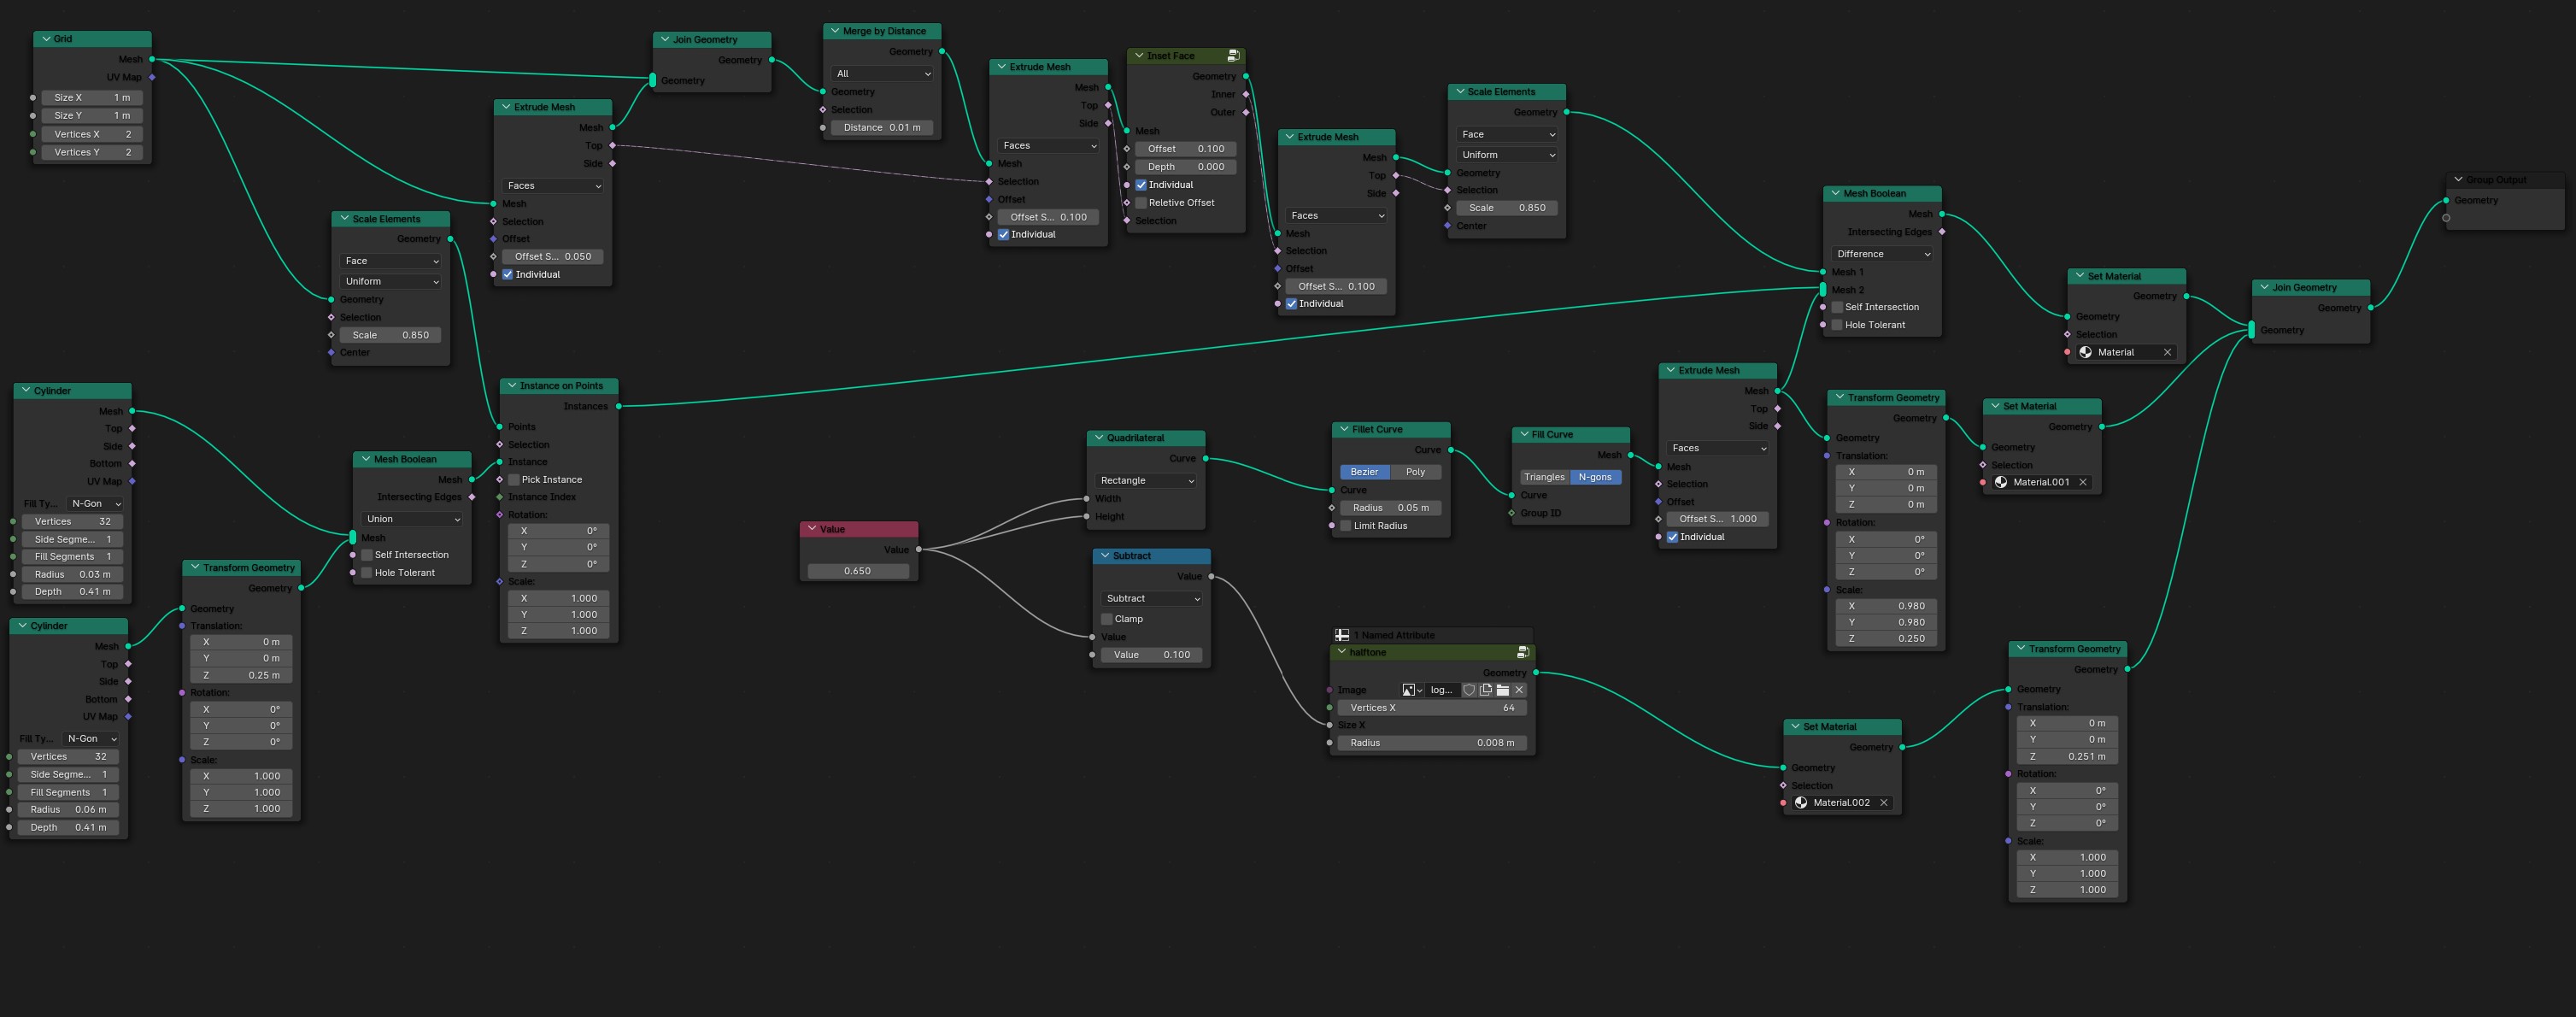The width and height of the screenshot is (2576, 1017).
Task: Collapse the Fillet Curve node
Action: (1344, 429)
